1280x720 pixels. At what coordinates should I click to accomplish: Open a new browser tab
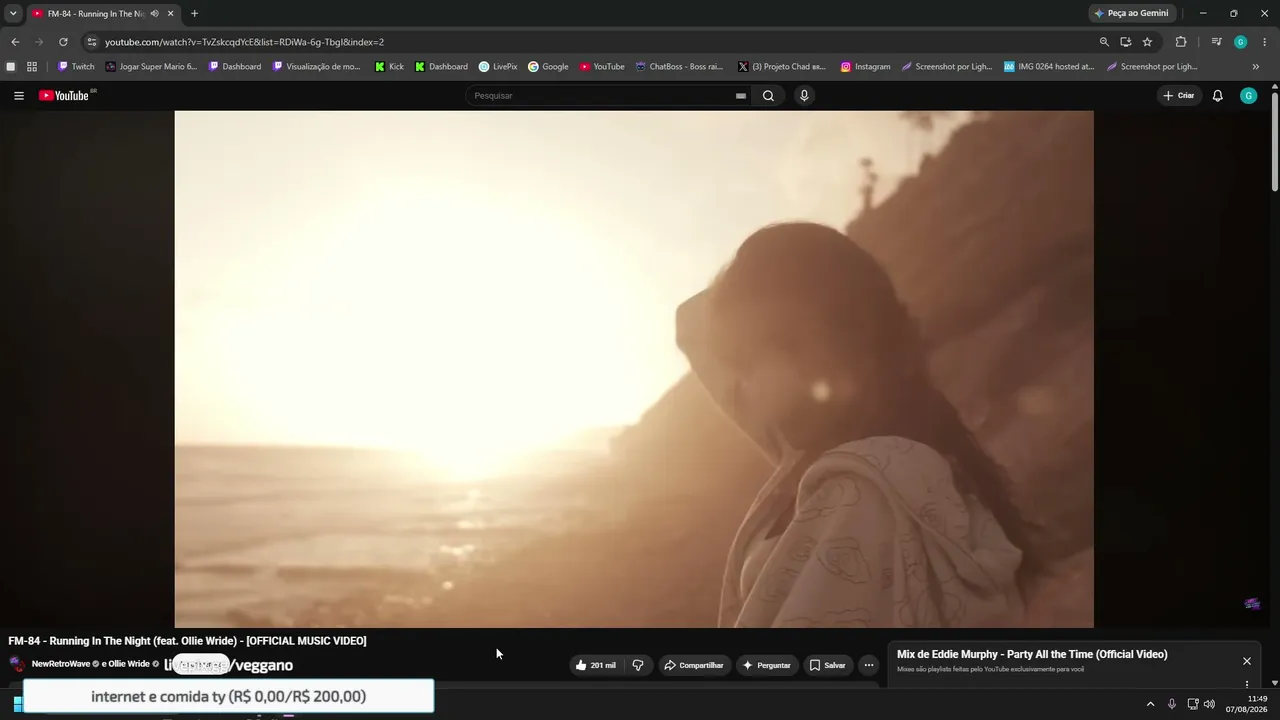pyautogui.click(x=194, y=14)
